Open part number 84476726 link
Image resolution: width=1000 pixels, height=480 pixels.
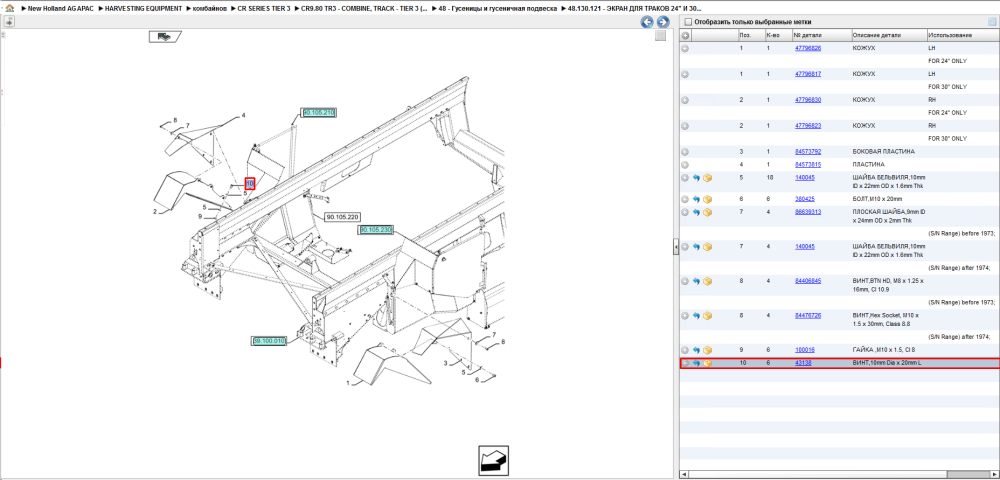(808, 316)
